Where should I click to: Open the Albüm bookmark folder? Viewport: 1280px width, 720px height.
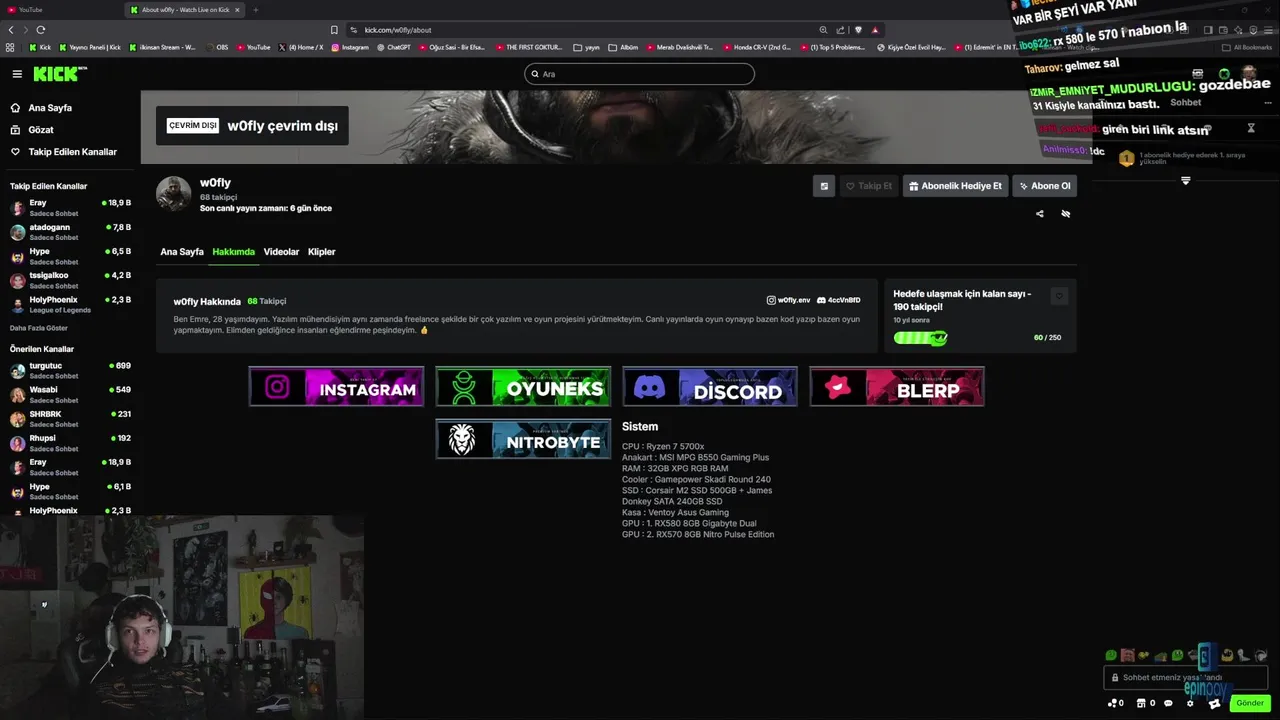click(623, 47)
